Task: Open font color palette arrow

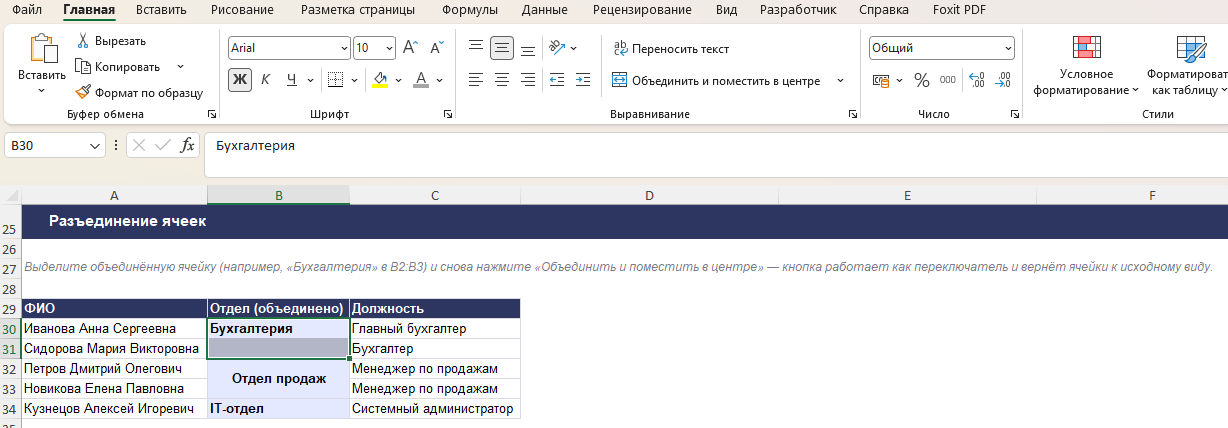Action: [441, 80]
